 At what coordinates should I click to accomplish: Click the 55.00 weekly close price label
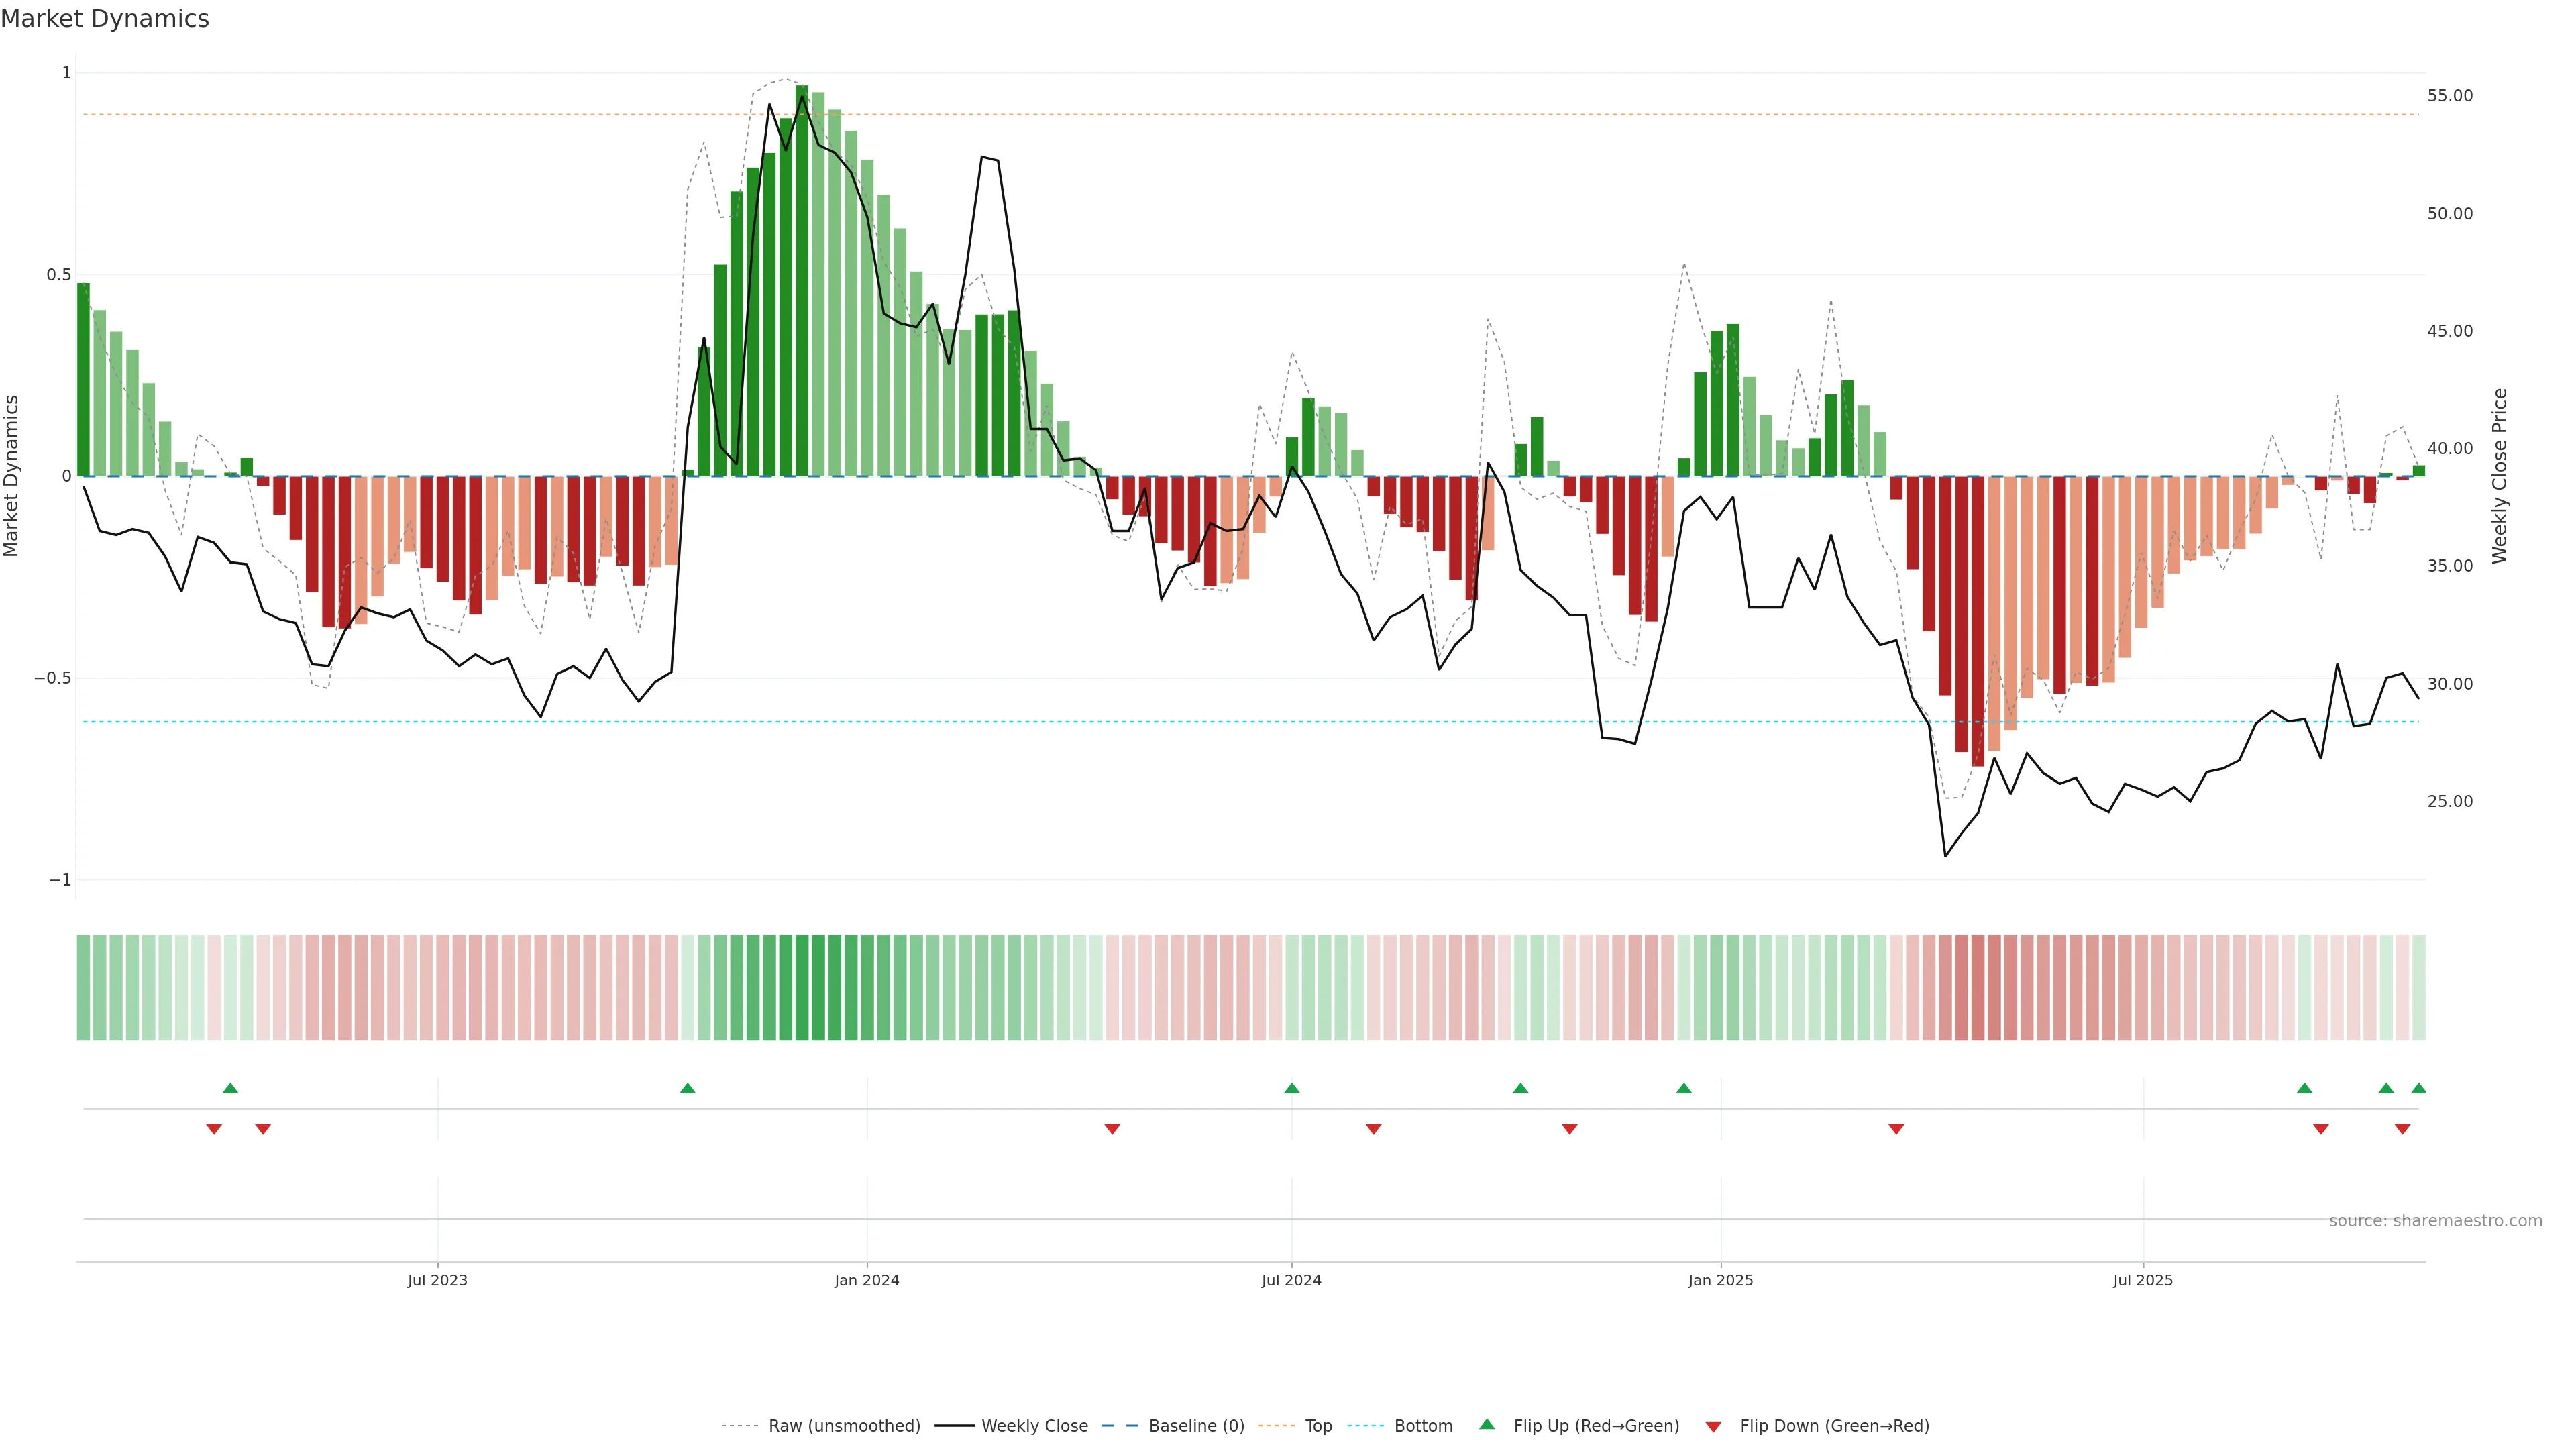point(2450,96)
